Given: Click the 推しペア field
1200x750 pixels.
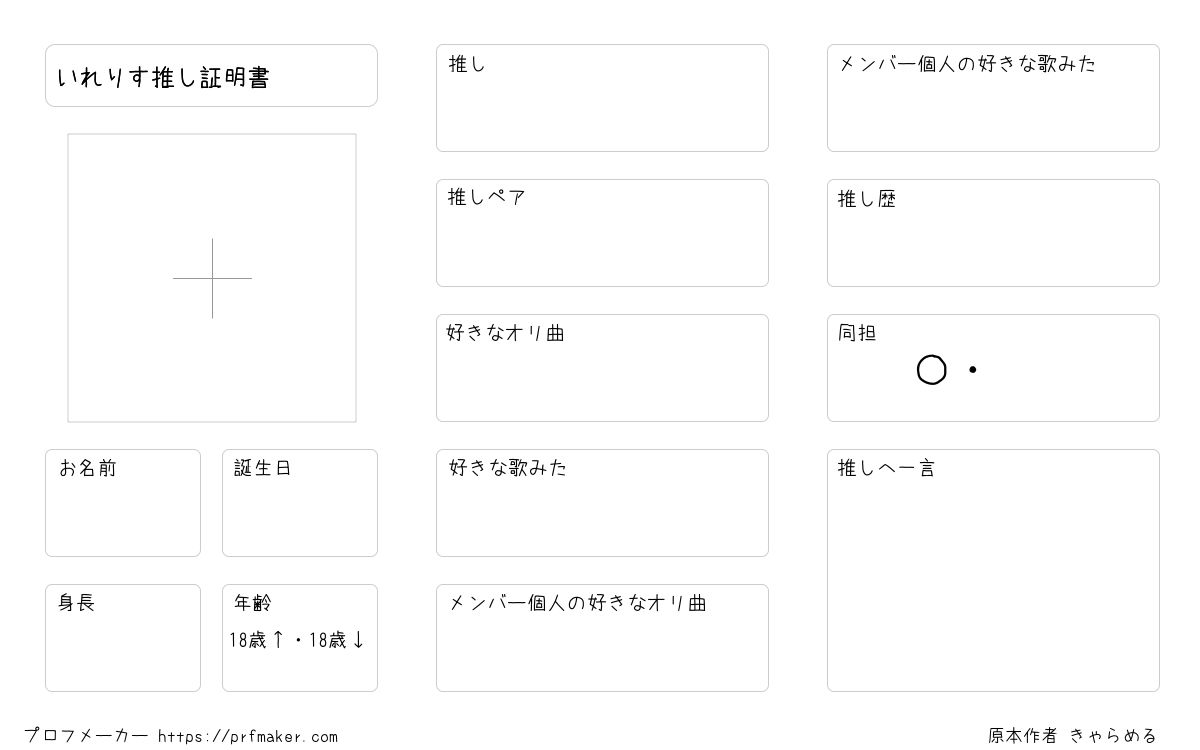Looking at the screenshot, I should (602, 233).
